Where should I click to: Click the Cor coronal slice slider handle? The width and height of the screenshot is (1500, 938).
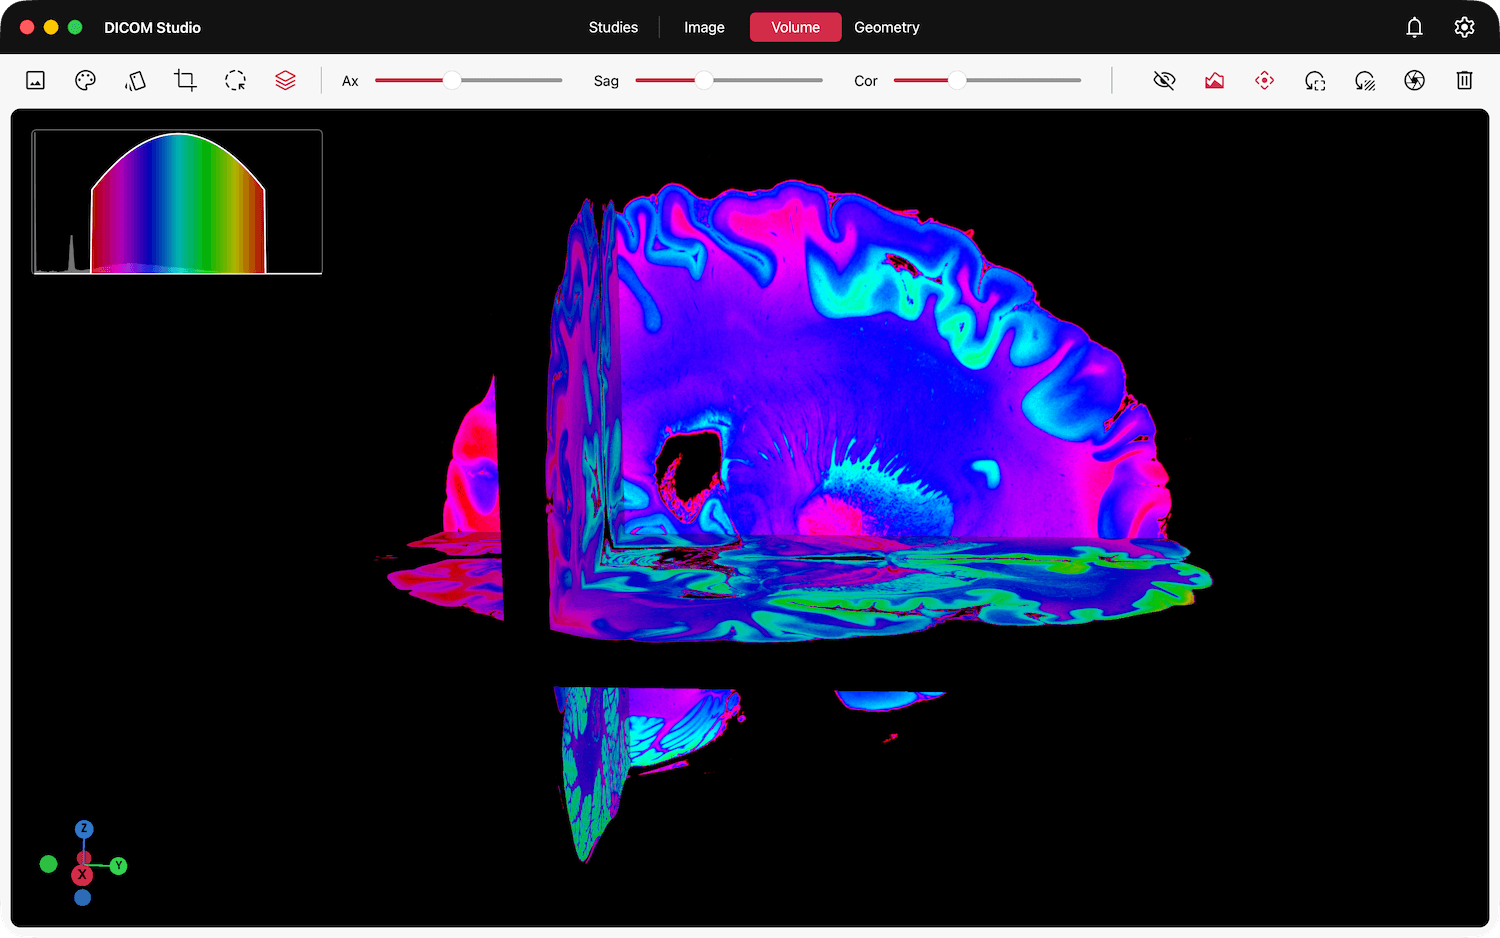click(957, 81)
